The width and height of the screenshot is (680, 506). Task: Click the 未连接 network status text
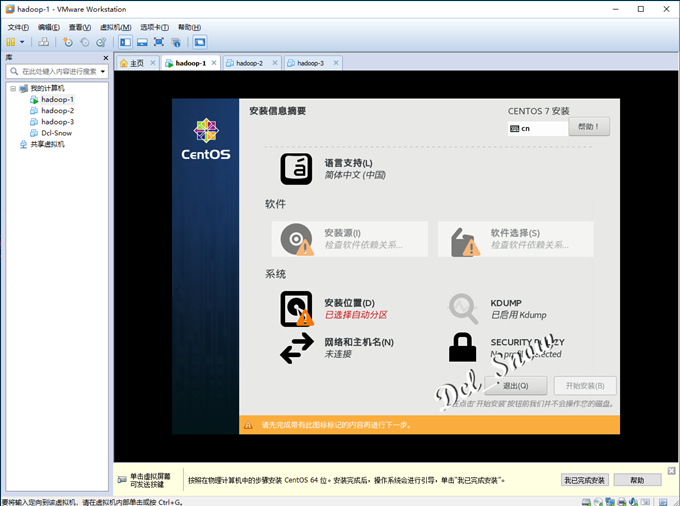pyautogui.click(x=338, y=354)
